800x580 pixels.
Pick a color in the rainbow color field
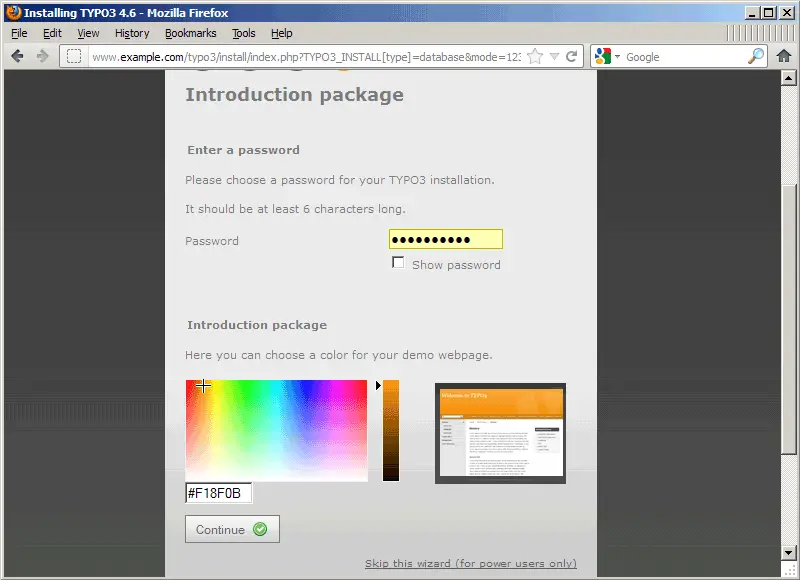point(276,430)
